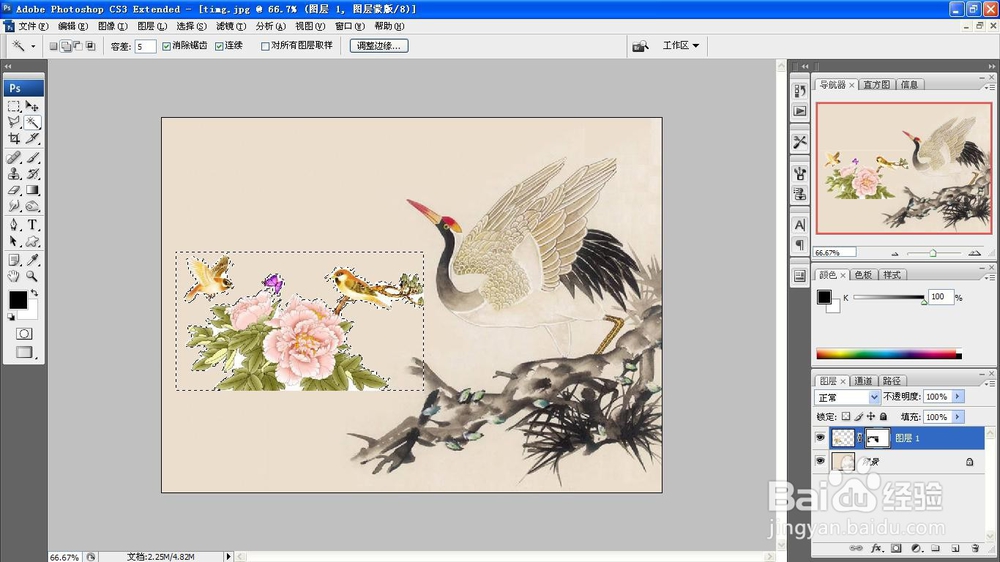Select the Zoom tool
This screenshot has width=1000, height=562.
33,276
